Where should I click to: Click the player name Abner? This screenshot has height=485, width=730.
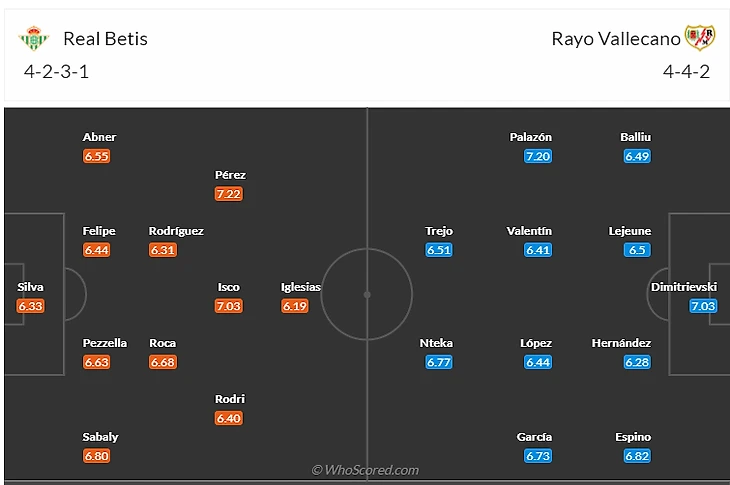pyautogui.click(x=99, y=137)
